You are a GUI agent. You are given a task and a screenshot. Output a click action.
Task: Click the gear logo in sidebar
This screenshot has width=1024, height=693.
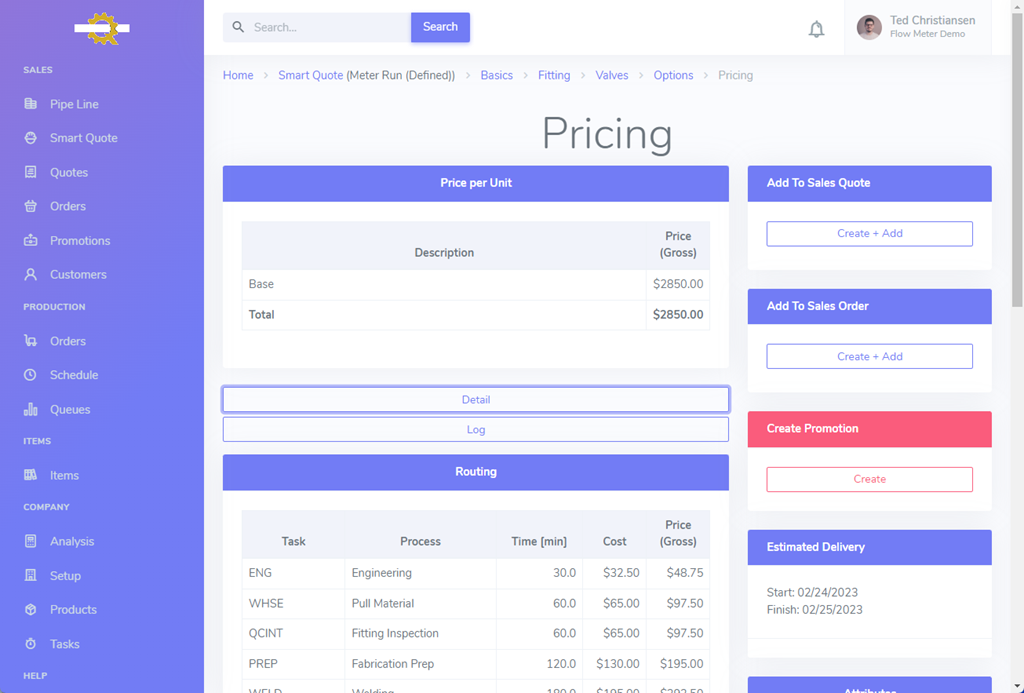click(x=102, y=28)
